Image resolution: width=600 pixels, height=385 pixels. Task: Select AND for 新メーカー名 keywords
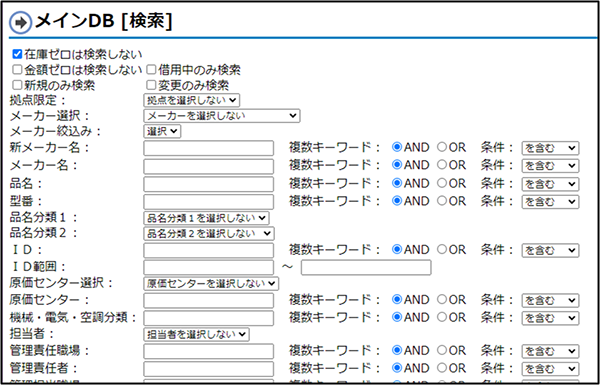(x=397, y=147)
